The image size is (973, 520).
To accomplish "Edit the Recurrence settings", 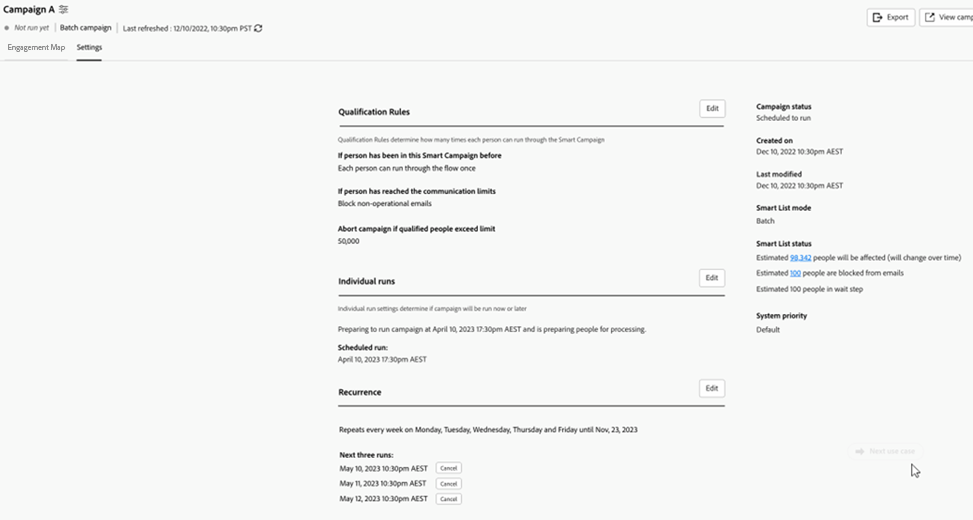I will click(712, 388).
